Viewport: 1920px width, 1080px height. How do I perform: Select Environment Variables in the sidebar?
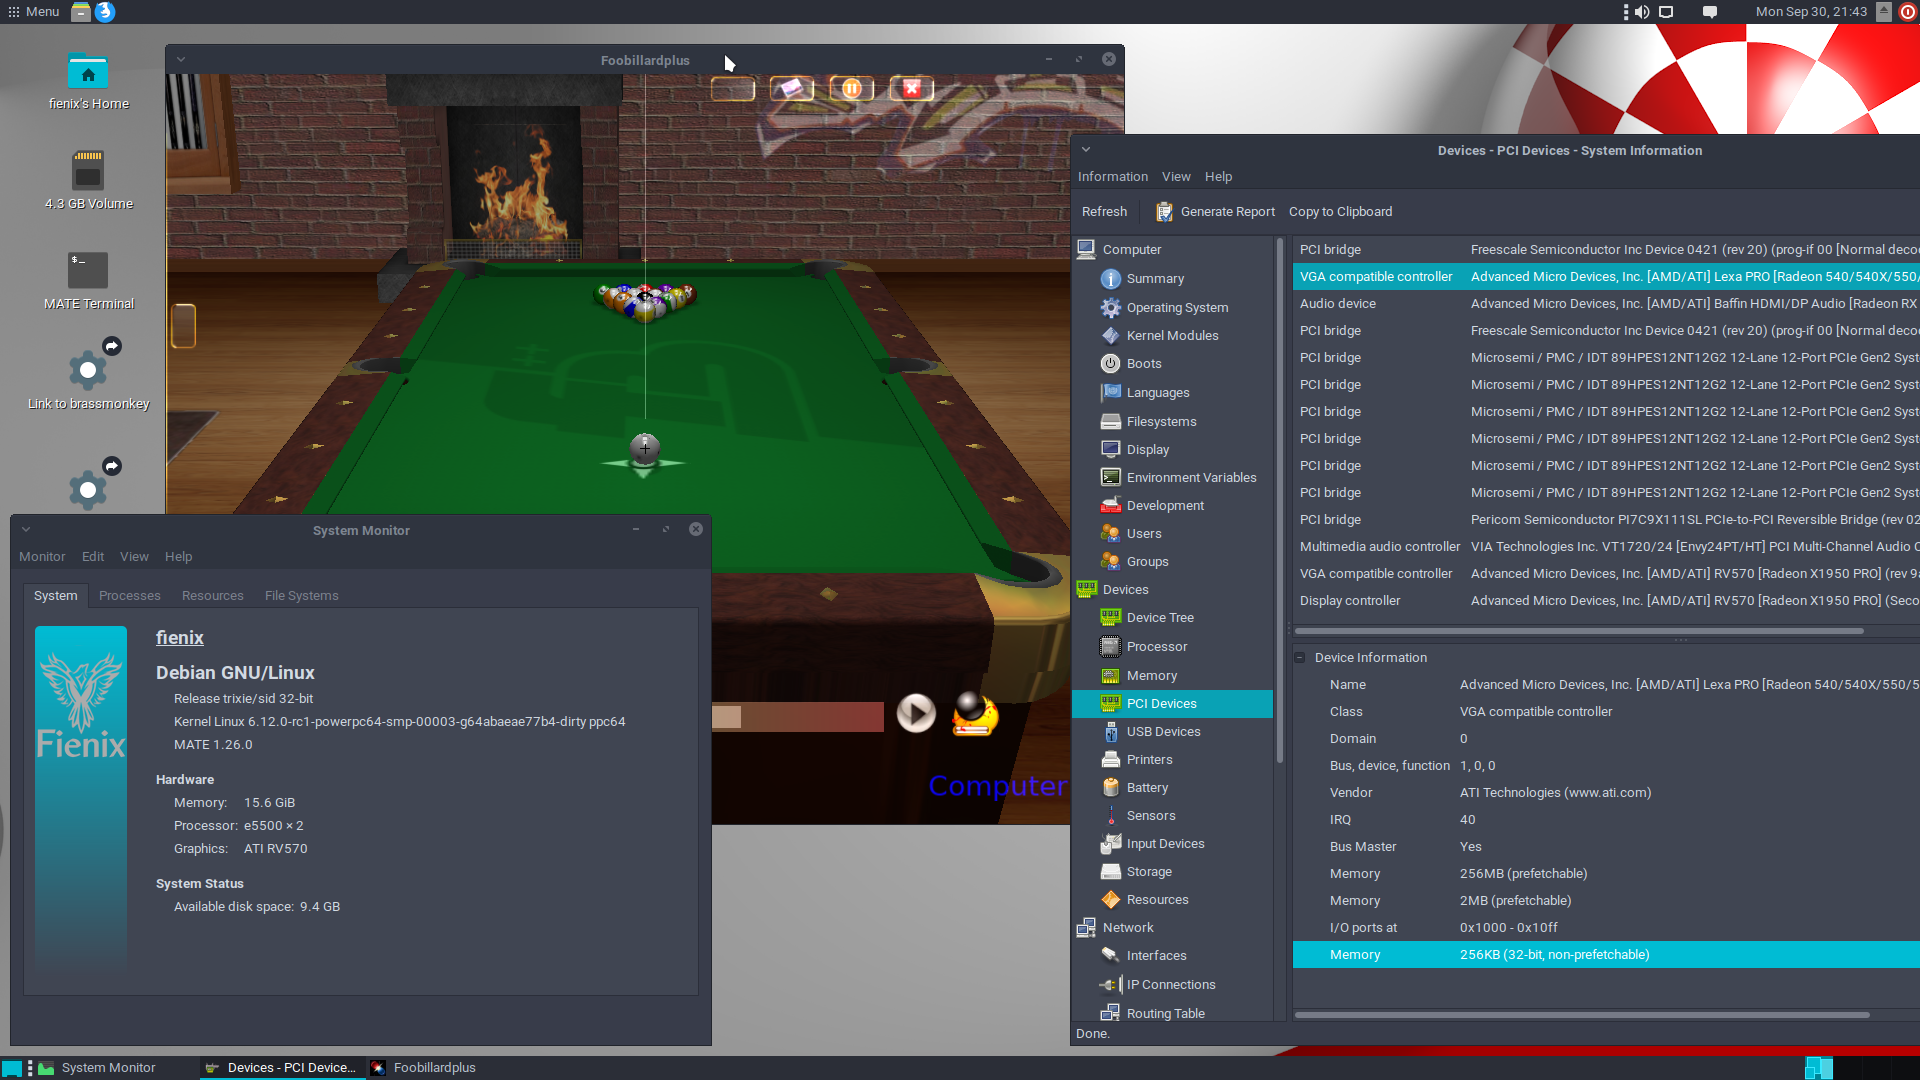[x=1191, y=478]
